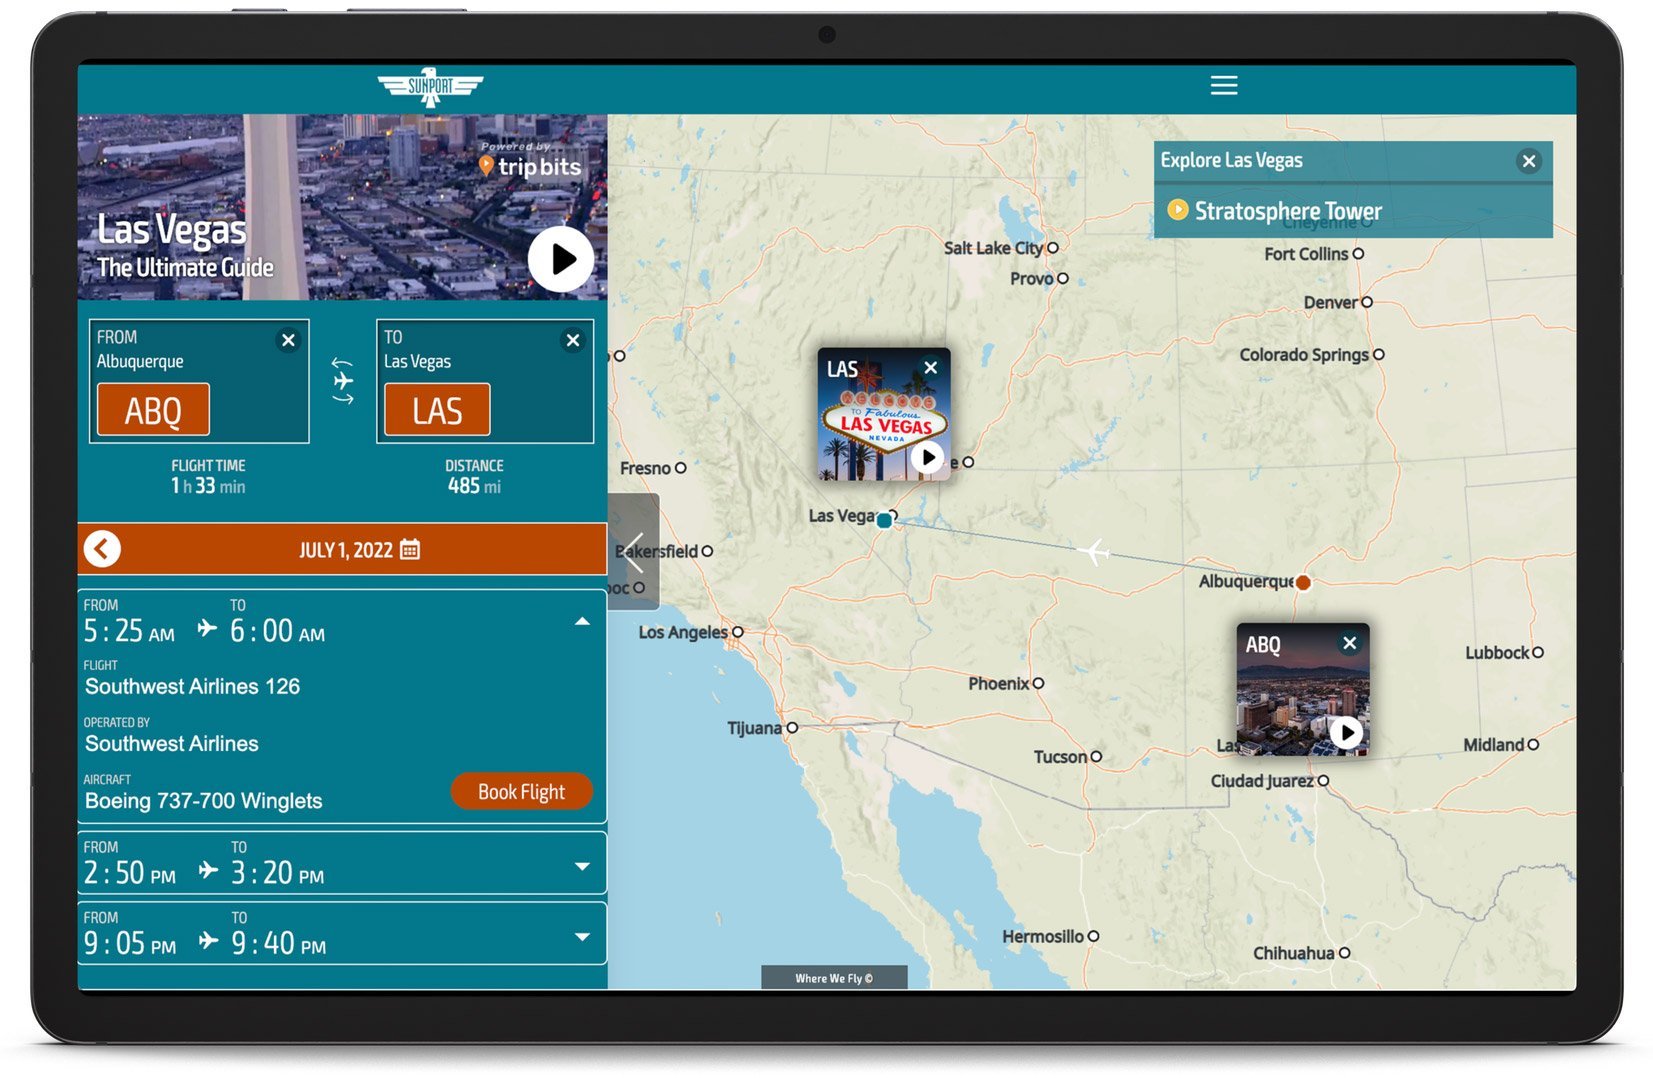
Task: Open the Where We Fly link
Action: coord(834,978)
